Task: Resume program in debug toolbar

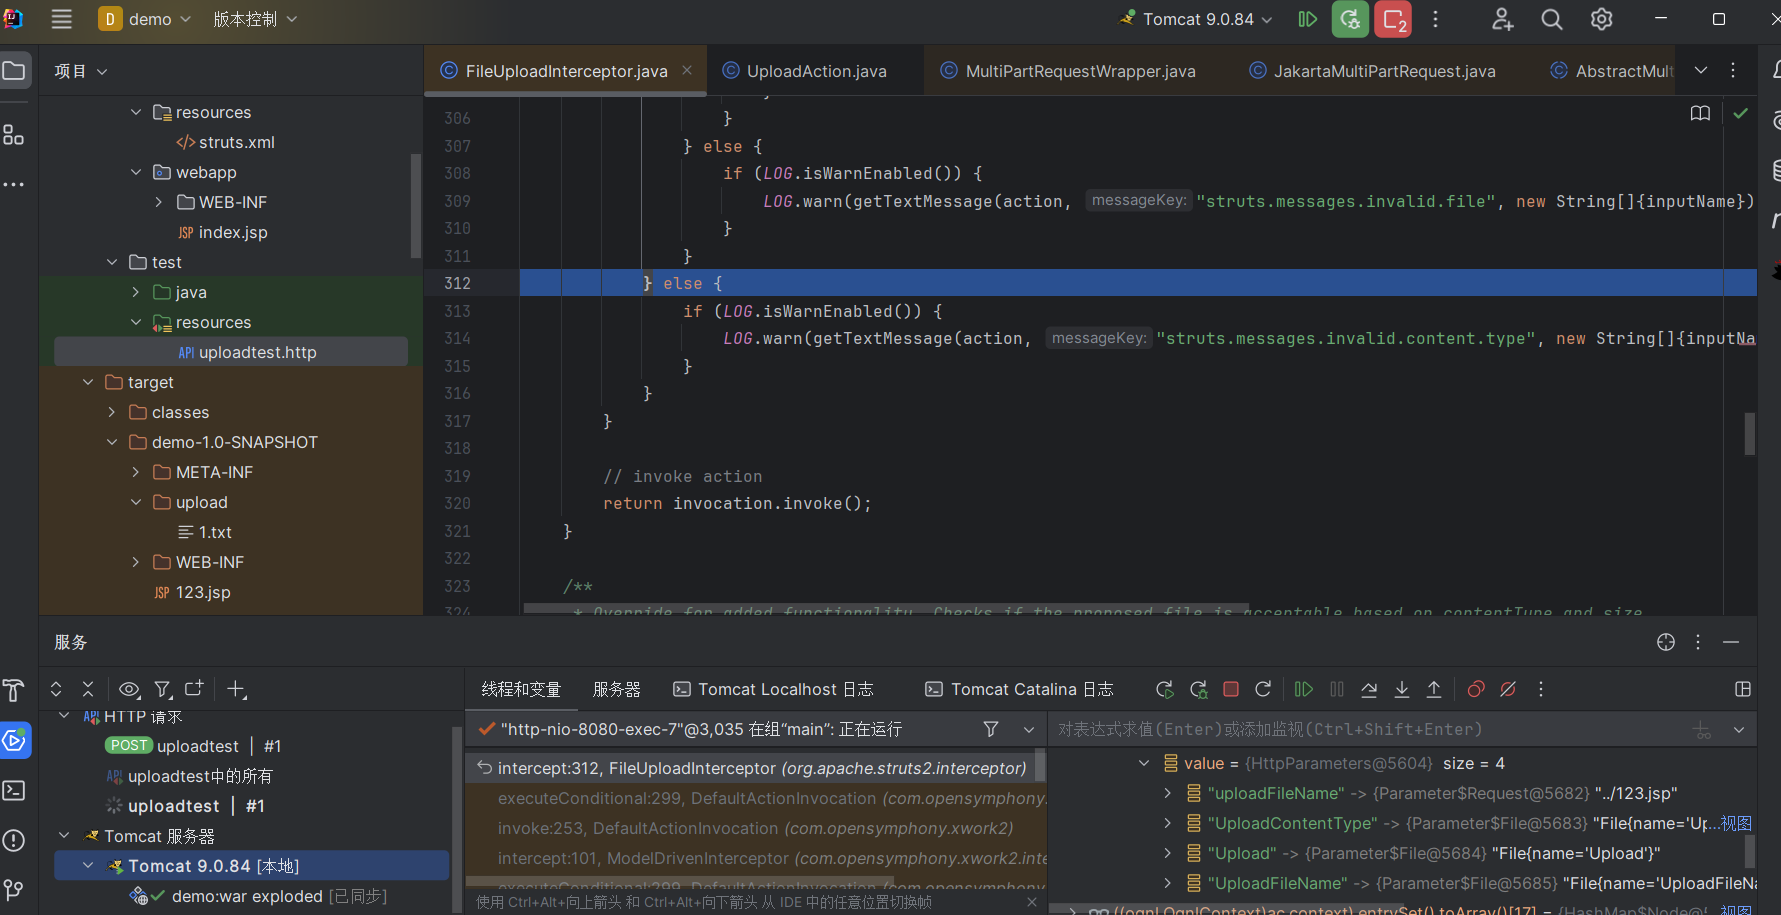Action: (x=1304, y=689)
